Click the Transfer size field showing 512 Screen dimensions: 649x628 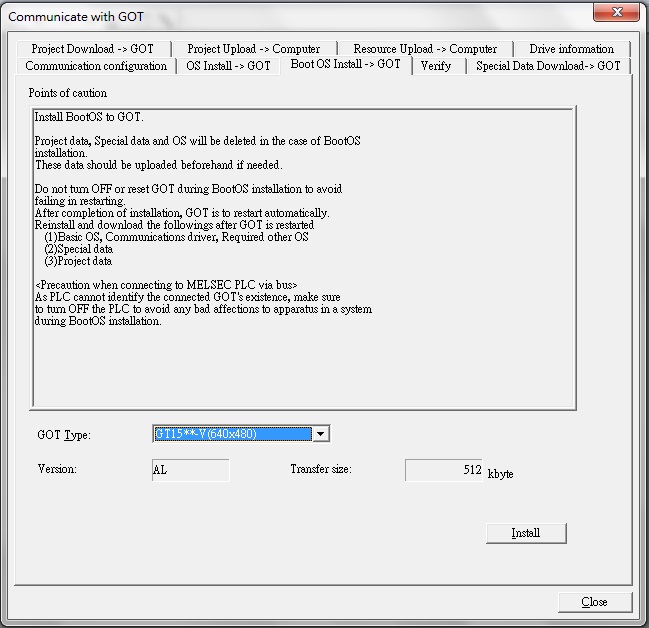(444, 469)
